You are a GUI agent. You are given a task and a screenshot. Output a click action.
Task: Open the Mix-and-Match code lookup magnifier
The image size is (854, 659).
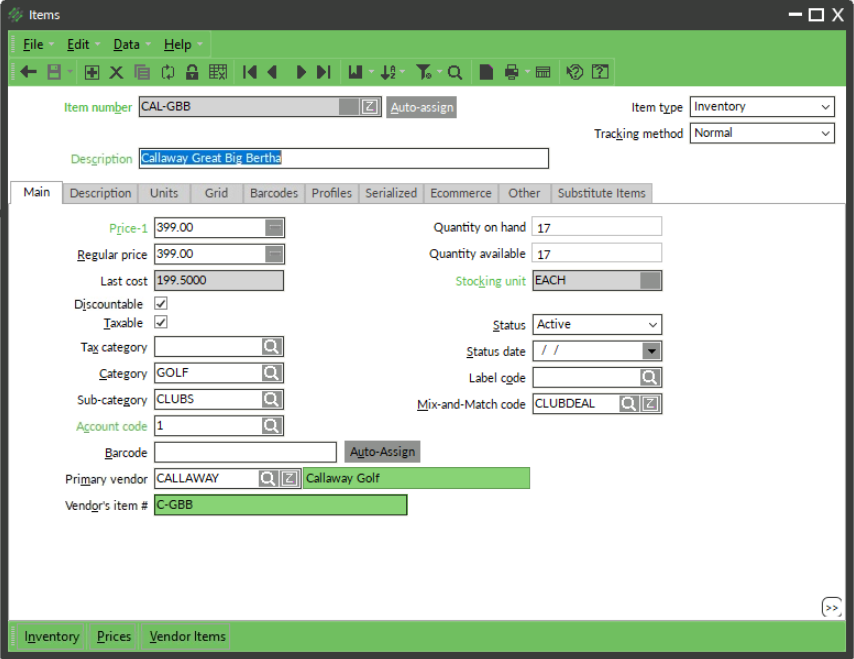629,404
